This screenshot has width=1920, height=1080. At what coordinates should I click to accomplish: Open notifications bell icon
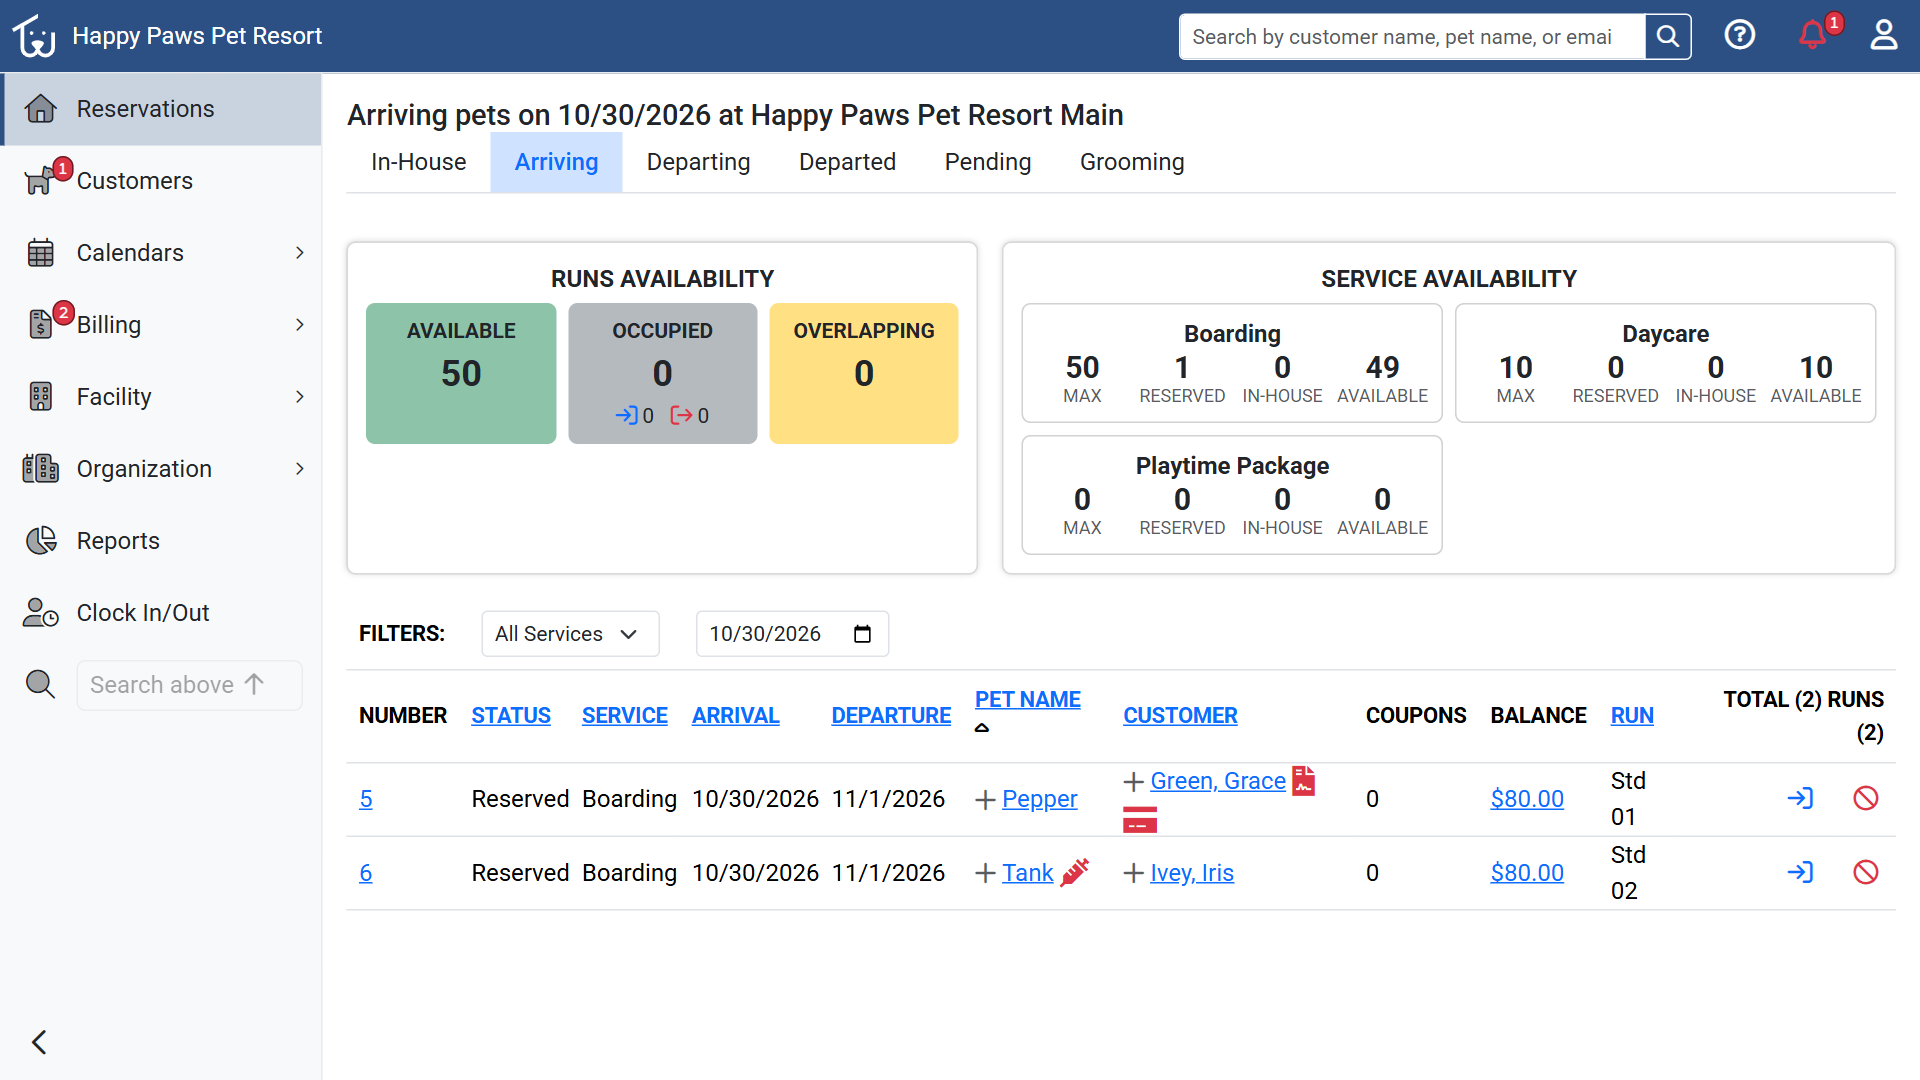pyautogui.click(x=1812, y=36)
